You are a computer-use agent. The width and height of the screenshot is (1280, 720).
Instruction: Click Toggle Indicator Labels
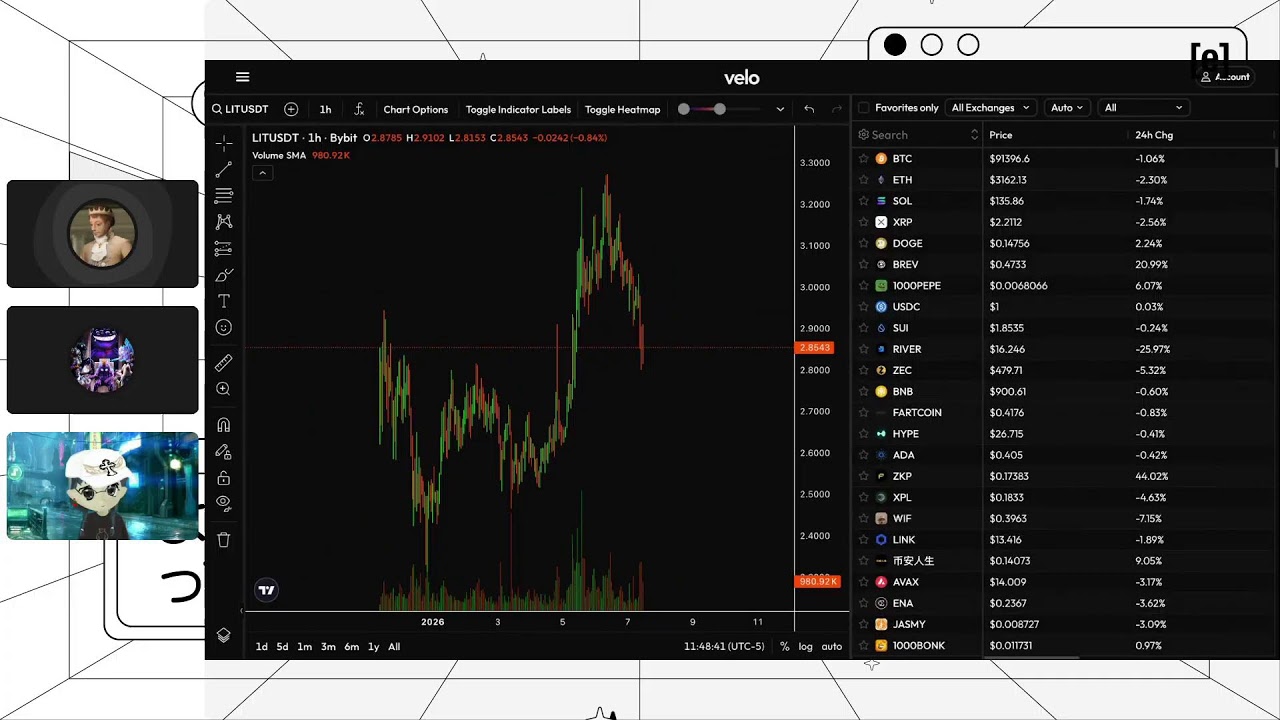coord(518,109)
